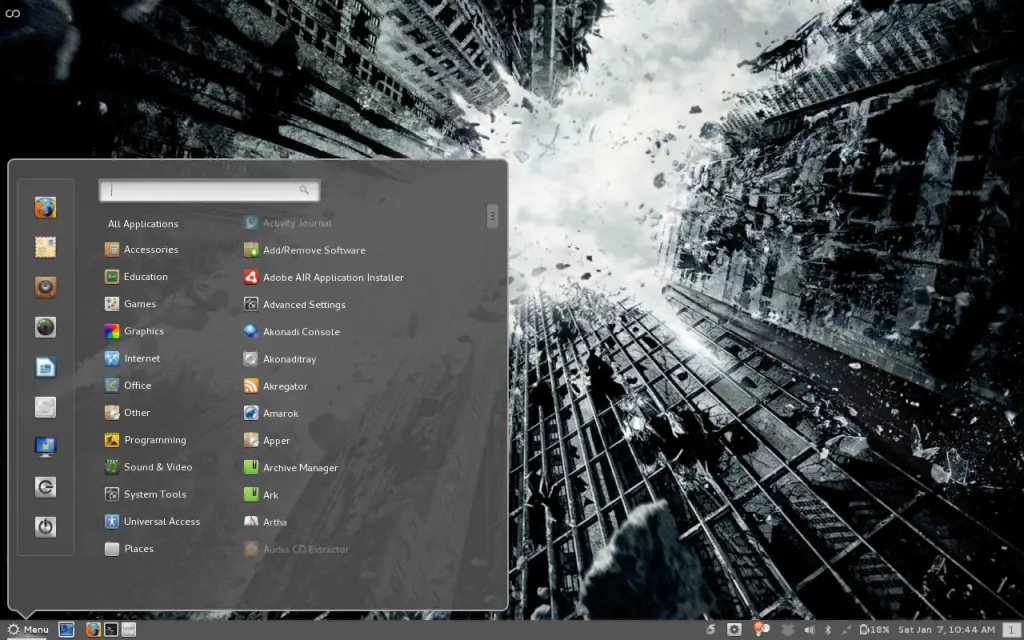Click the magnifier icon in search box
This screenshot has width=1024, height=640.
coord(304,190)
